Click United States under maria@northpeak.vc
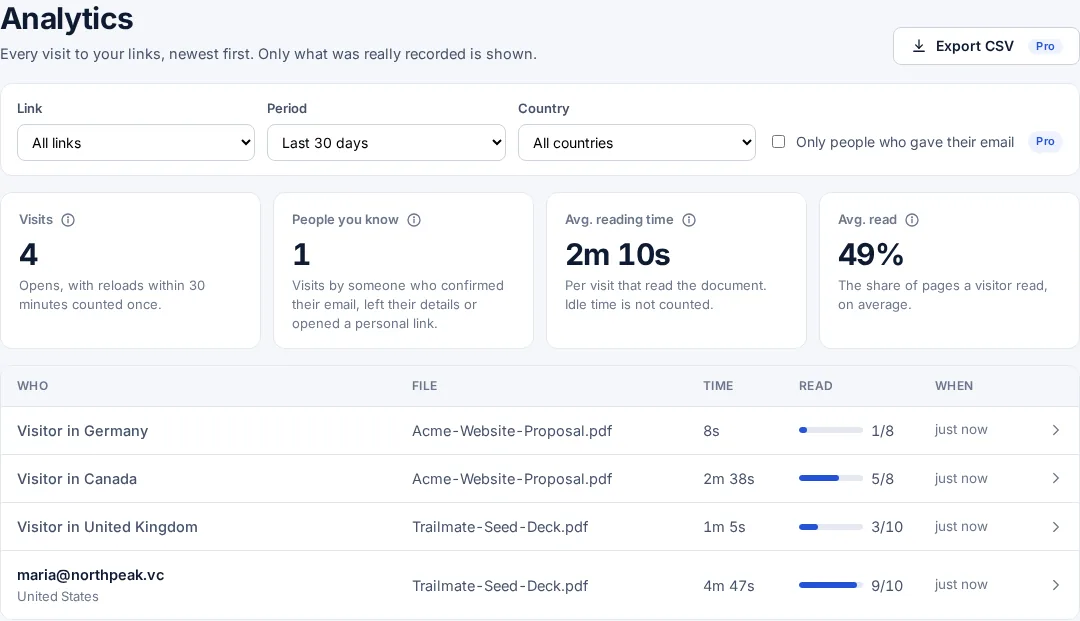1080x621 pixels. tap(58, 597)
